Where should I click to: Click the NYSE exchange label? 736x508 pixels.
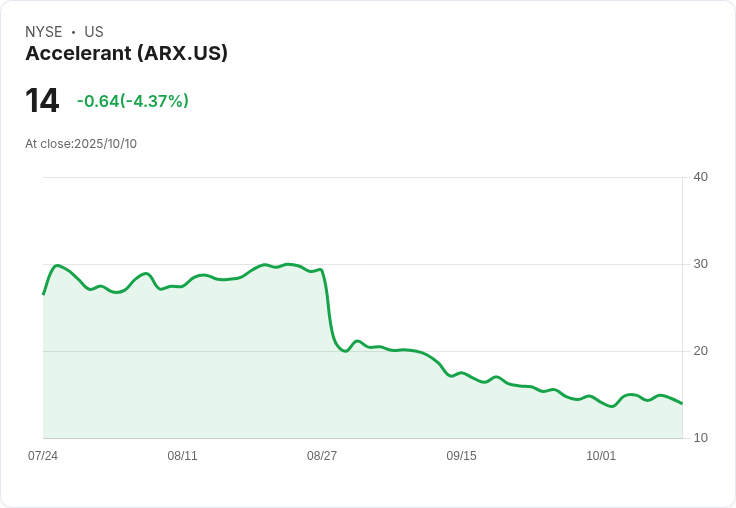(x=44, y=32)
